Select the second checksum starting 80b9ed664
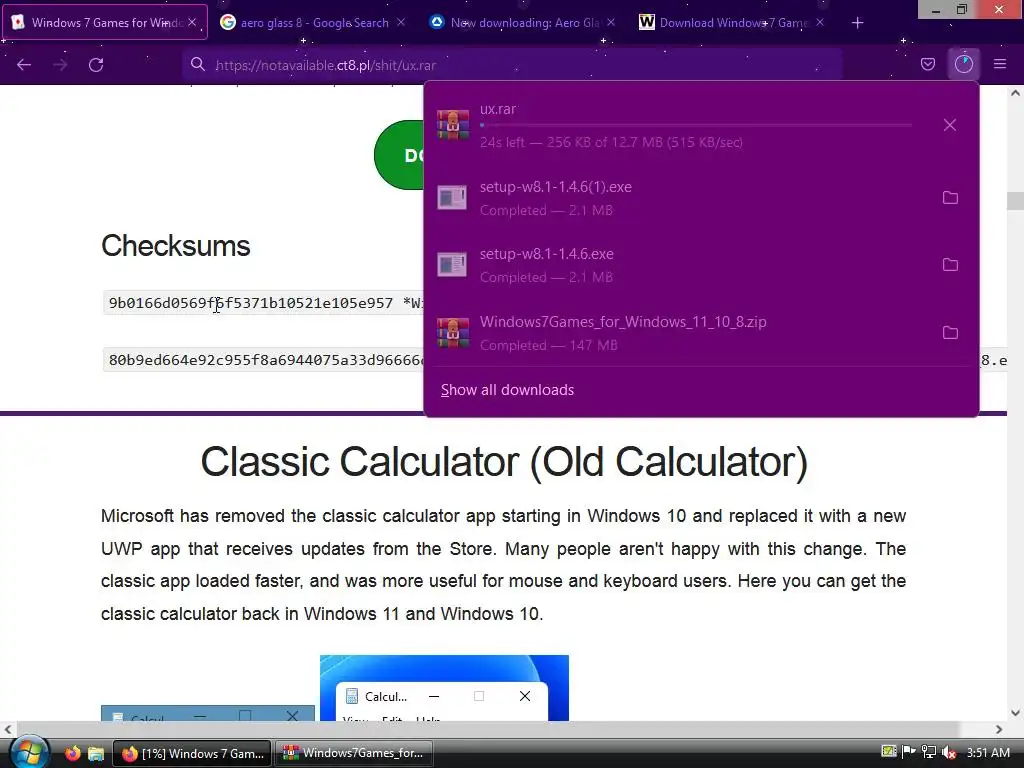 pyautogui.click(x=264, y=360)
